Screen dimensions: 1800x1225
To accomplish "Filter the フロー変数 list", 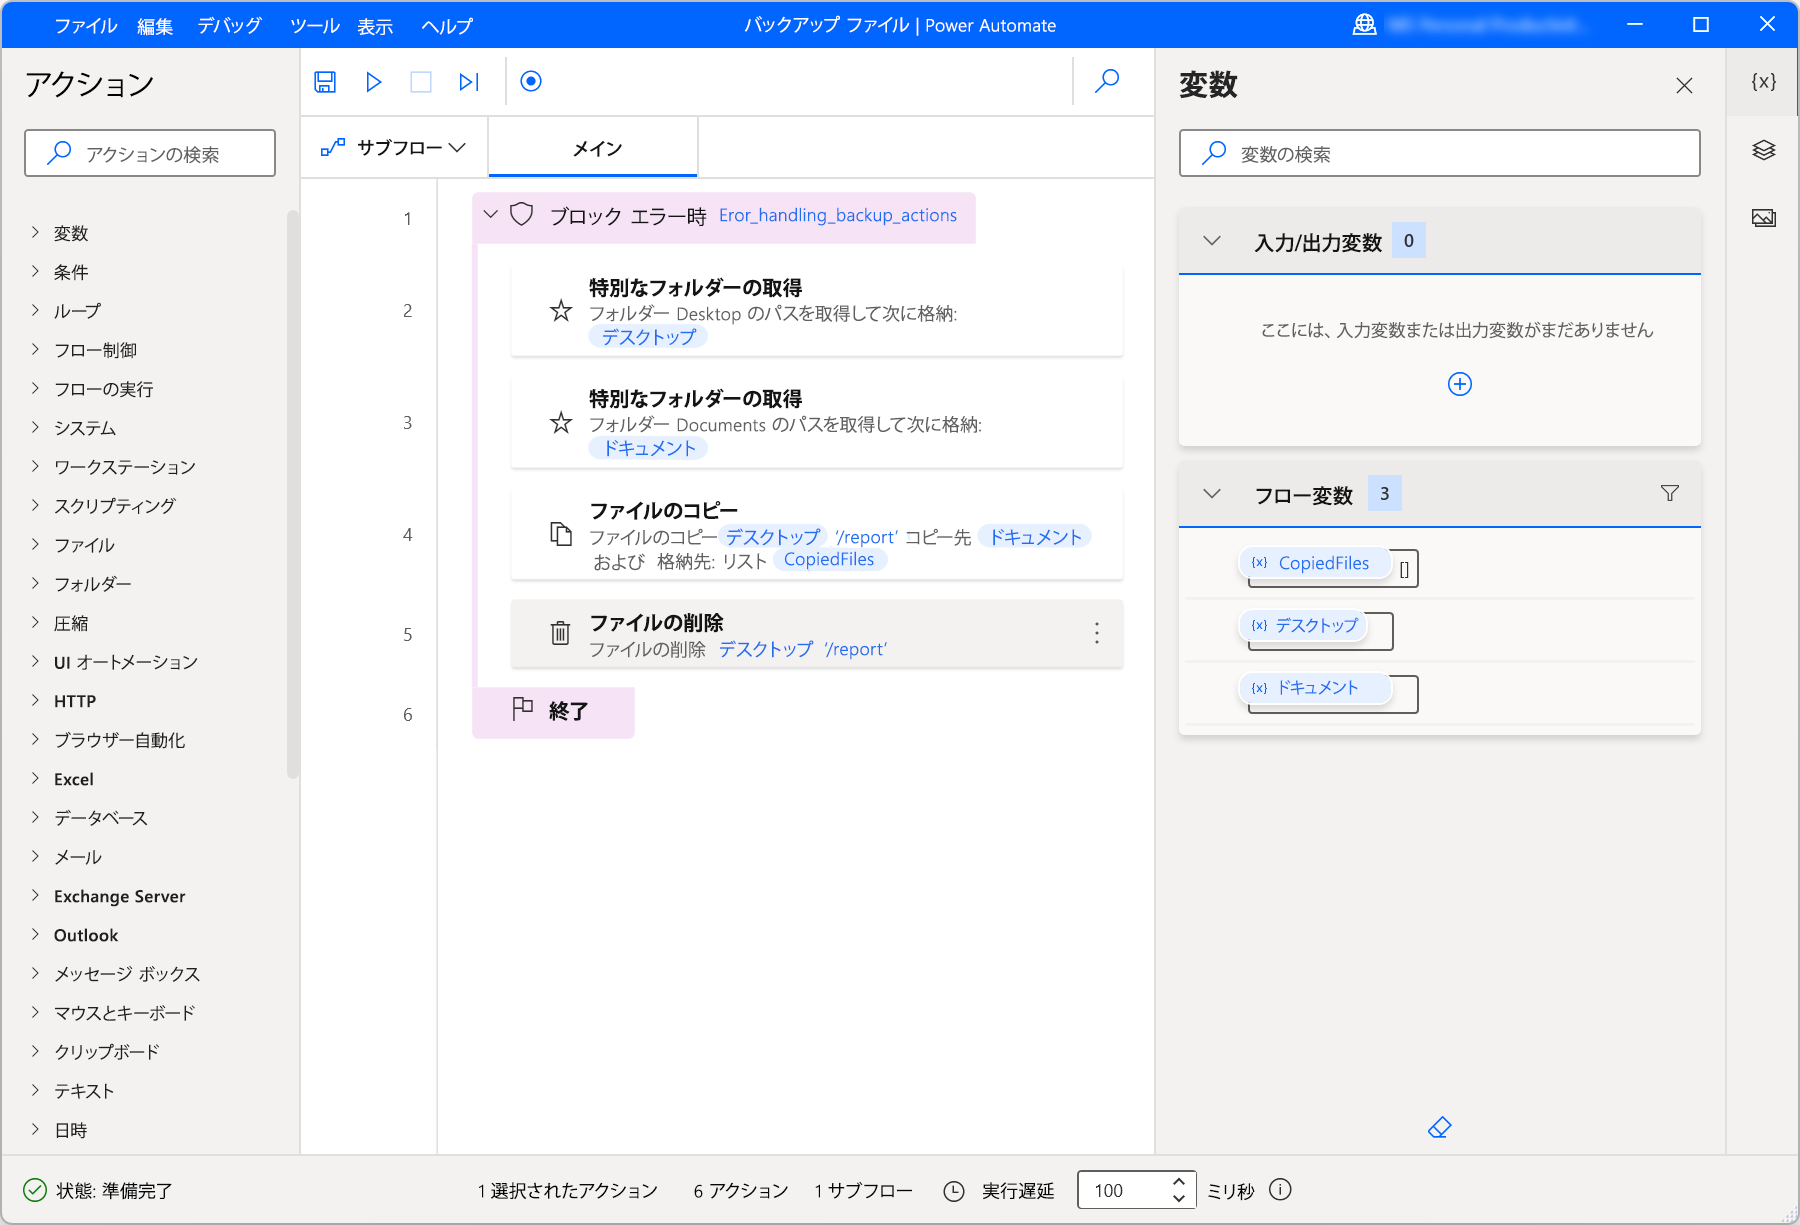I will 1669,493.
